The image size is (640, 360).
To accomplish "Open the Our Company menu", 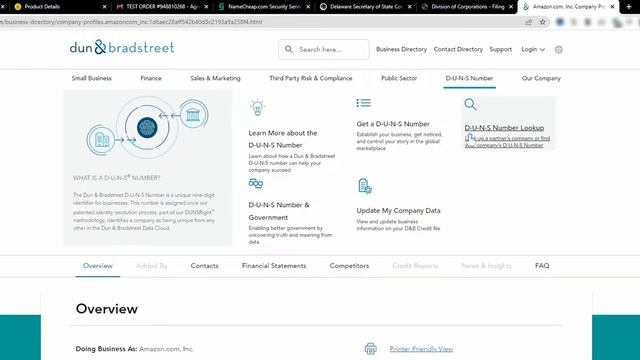I will pyautogui.click(x=541, y=78).
